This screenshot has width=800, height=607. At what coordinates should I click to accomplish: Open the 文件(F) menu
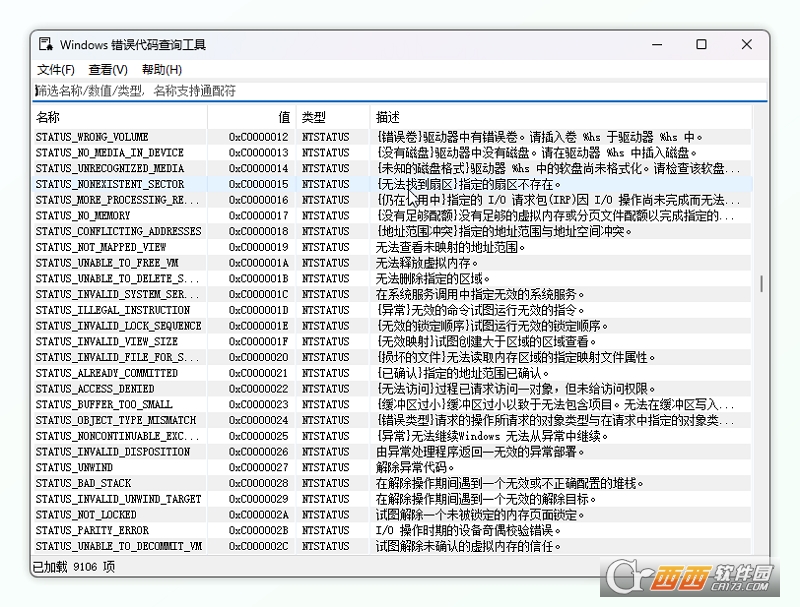56,69
